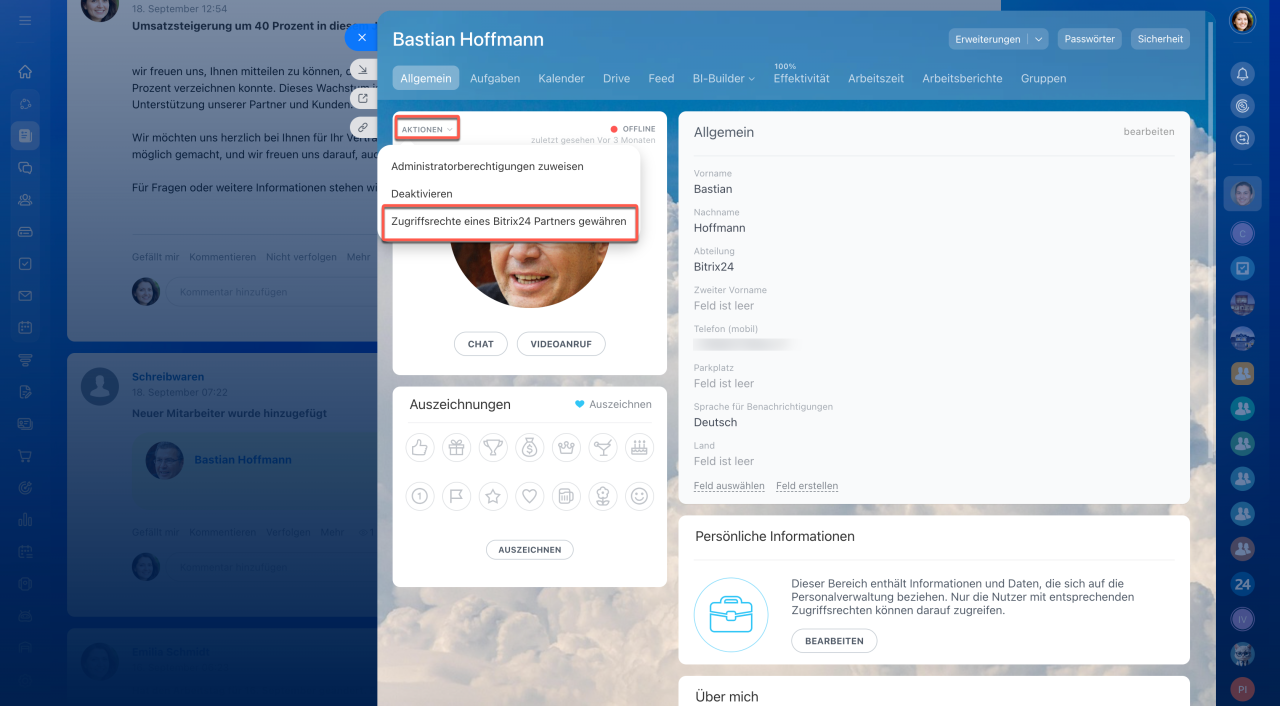Click the AUSZEICHNEN button below the awards

[530, 549]
